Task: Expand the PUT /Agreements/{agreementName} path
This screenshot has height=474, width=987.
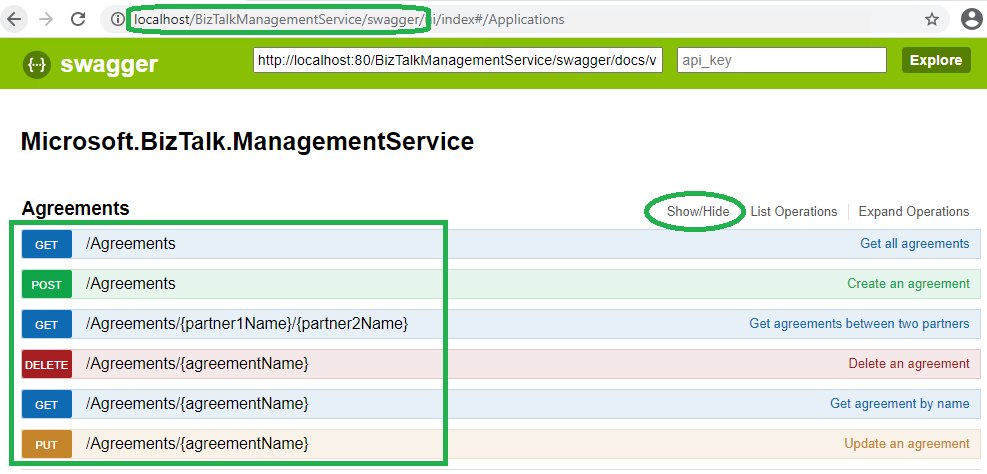Action: 197,444
